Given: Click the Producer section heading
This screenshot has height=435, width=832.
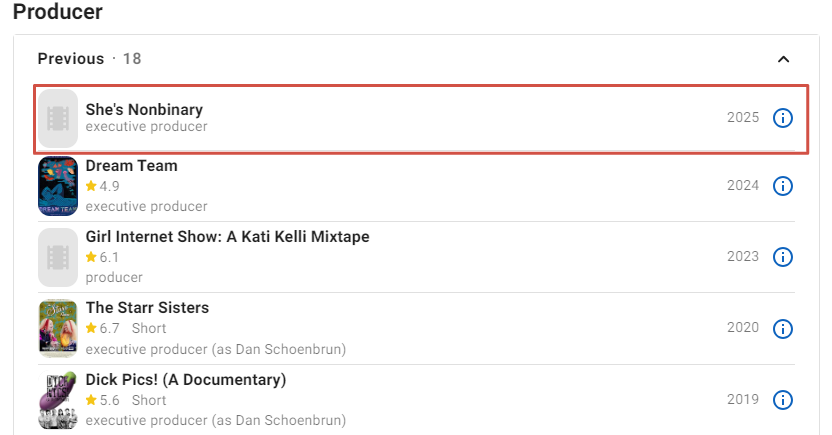Looking at the screenshot, I should pyautogui.click(x=57, y=13).
